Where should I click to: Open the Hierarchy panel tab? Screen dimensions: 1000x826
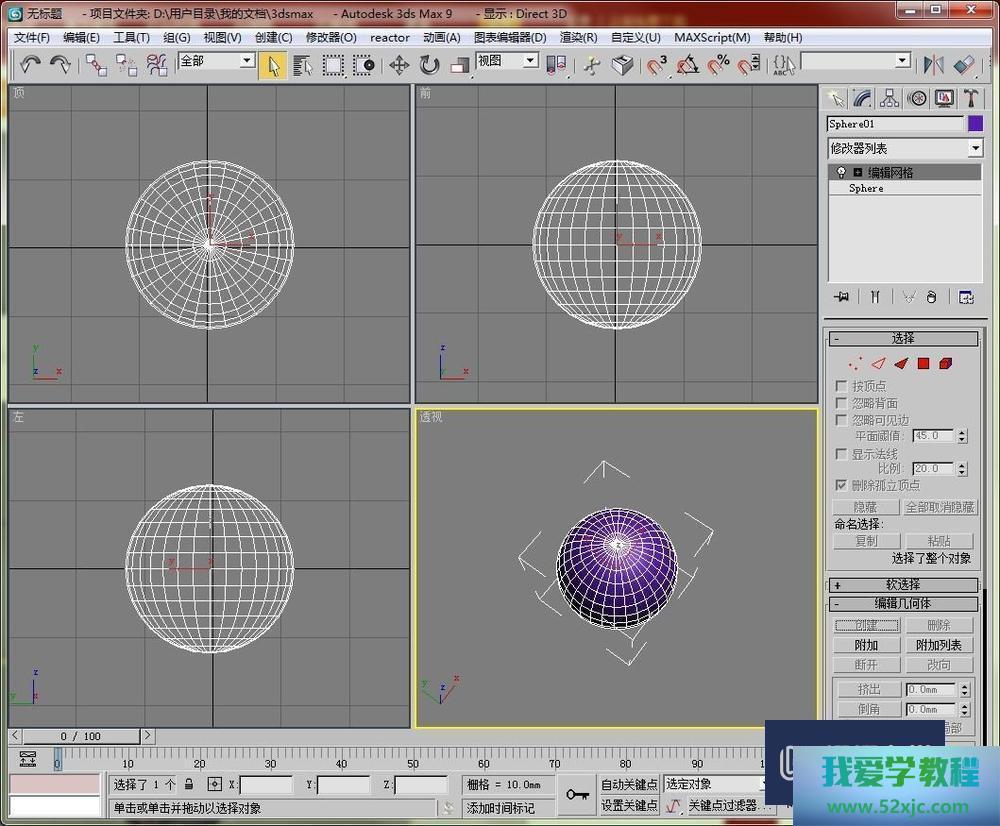pyautogui.click(x=889, y=98)
